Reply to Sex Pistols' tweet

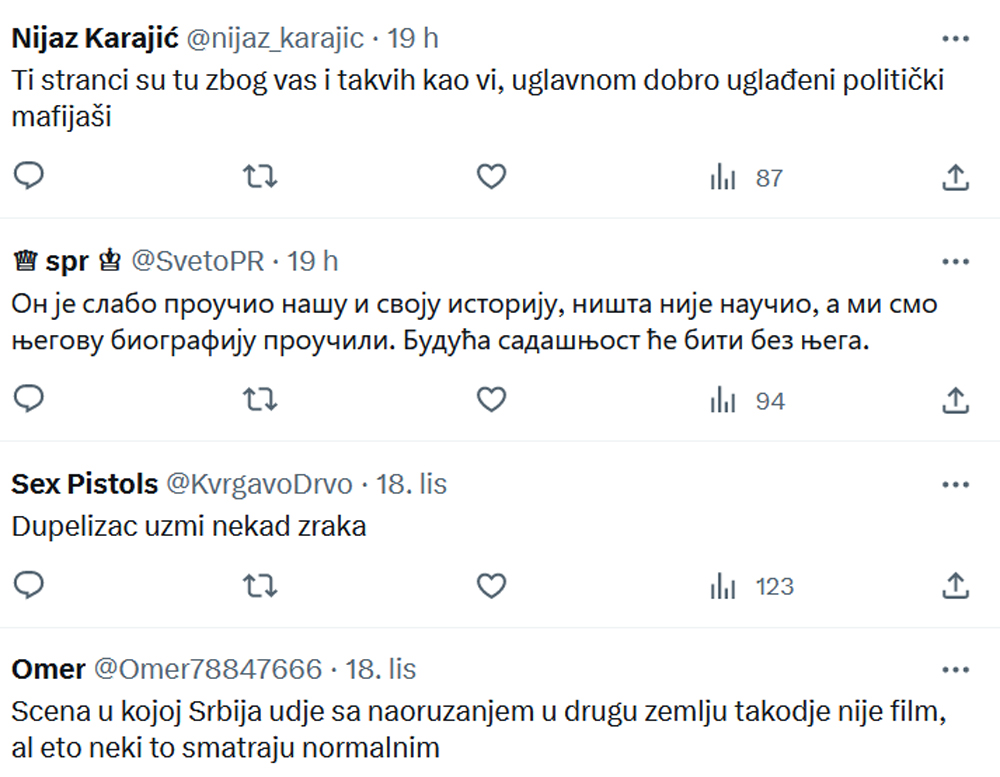[x=29, y=585]
